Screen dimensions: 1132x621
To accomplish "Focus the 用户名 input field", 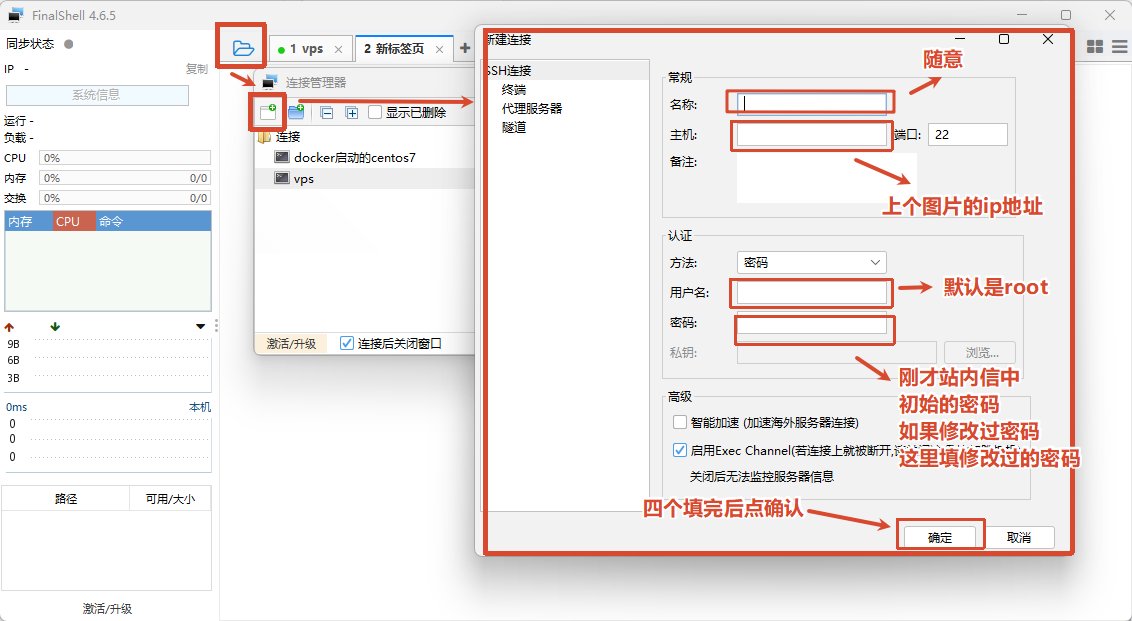I will [x=811, y=292].
